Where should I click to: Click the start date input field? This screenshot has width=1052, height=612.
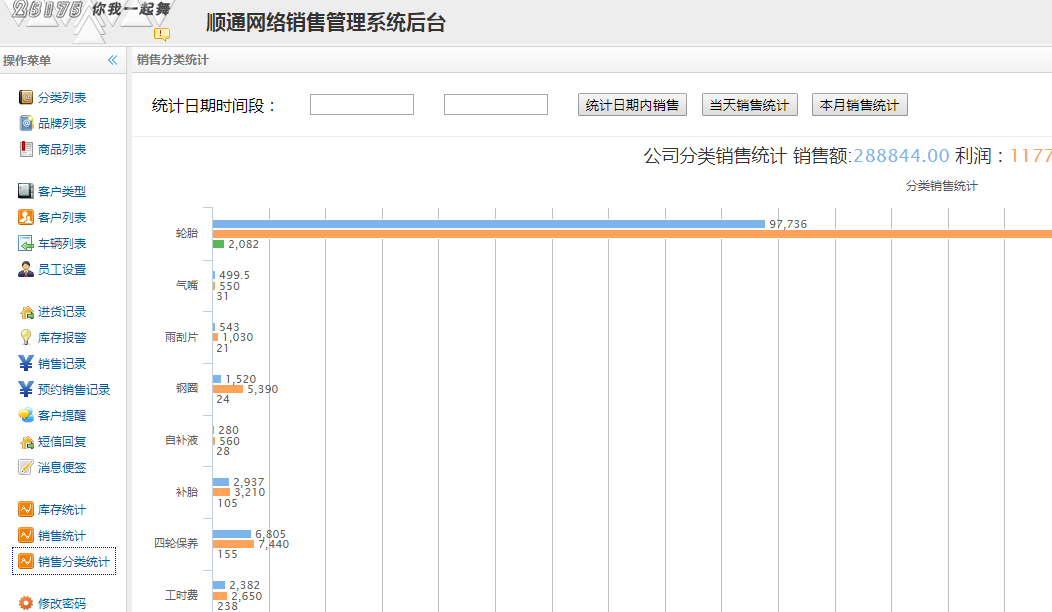click(x=361, y=105)
